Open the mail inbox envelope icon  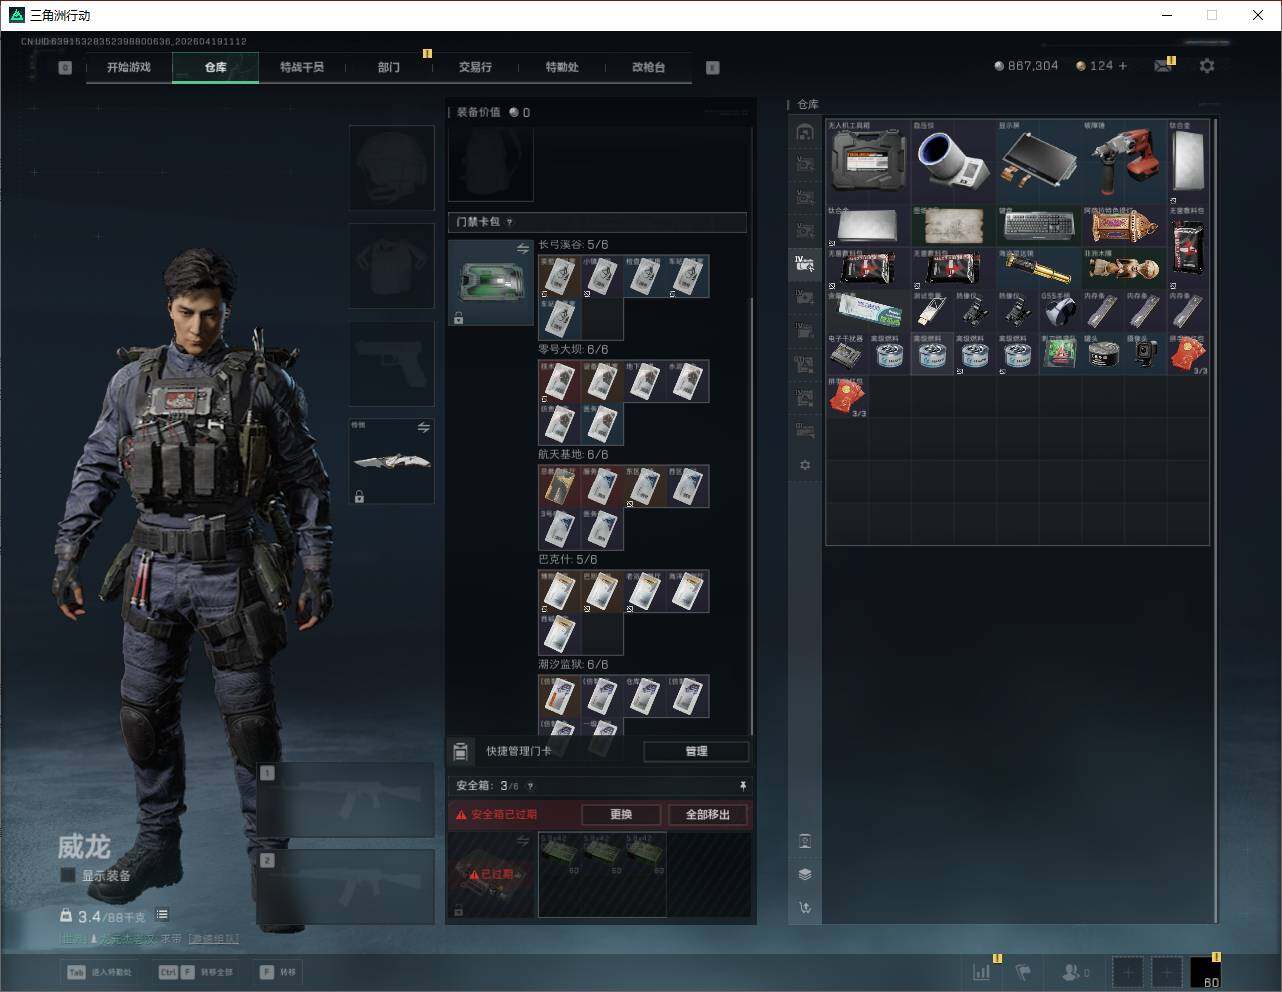(x=1163, y=66)
